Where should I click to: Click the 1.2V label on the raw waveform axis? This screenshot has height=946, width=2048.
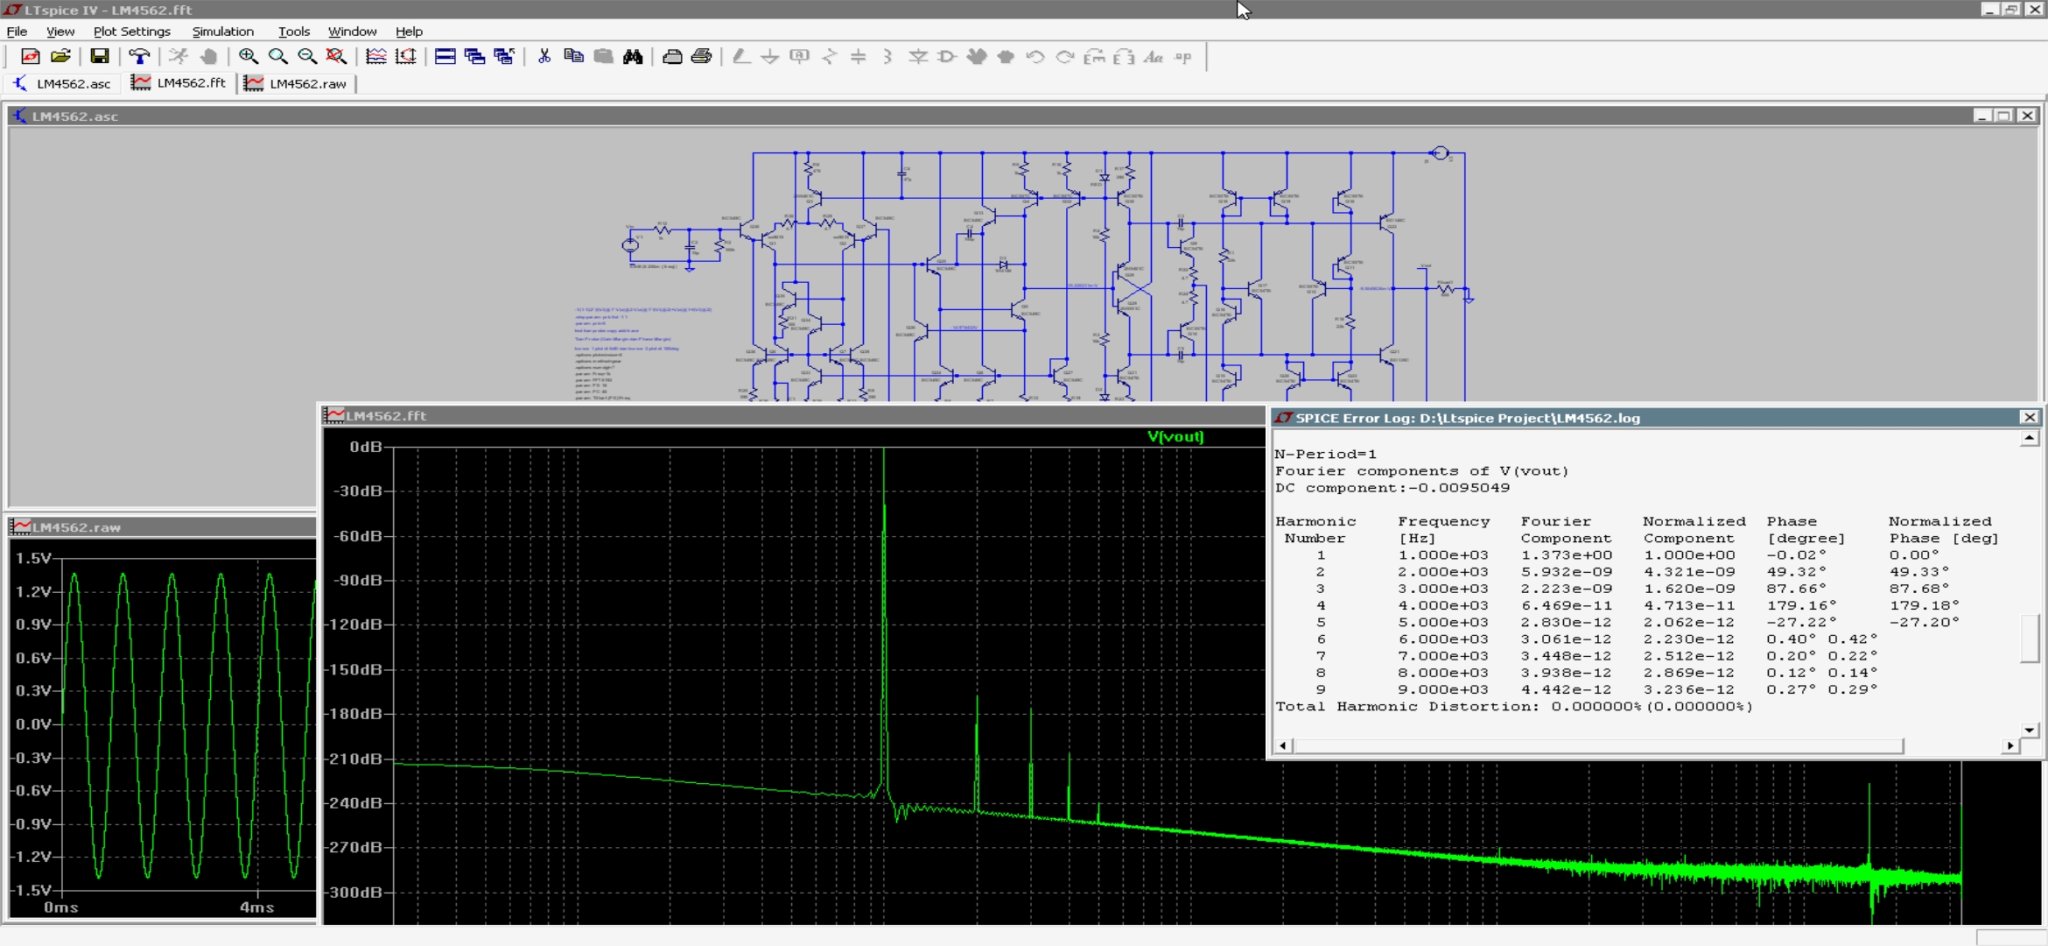34,591
